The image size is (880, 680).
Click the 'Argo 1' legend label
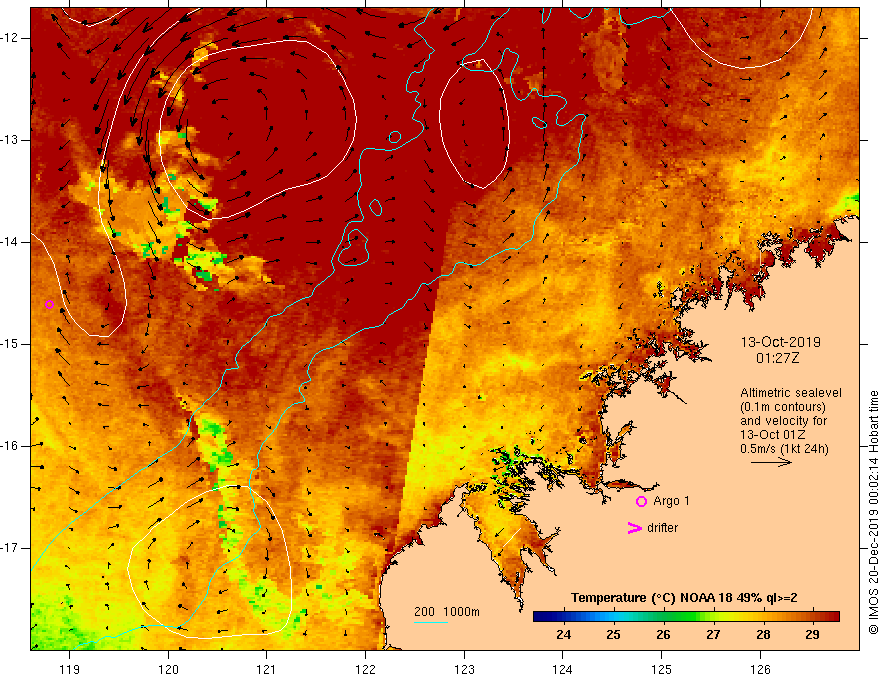click(x=671, y=501)
